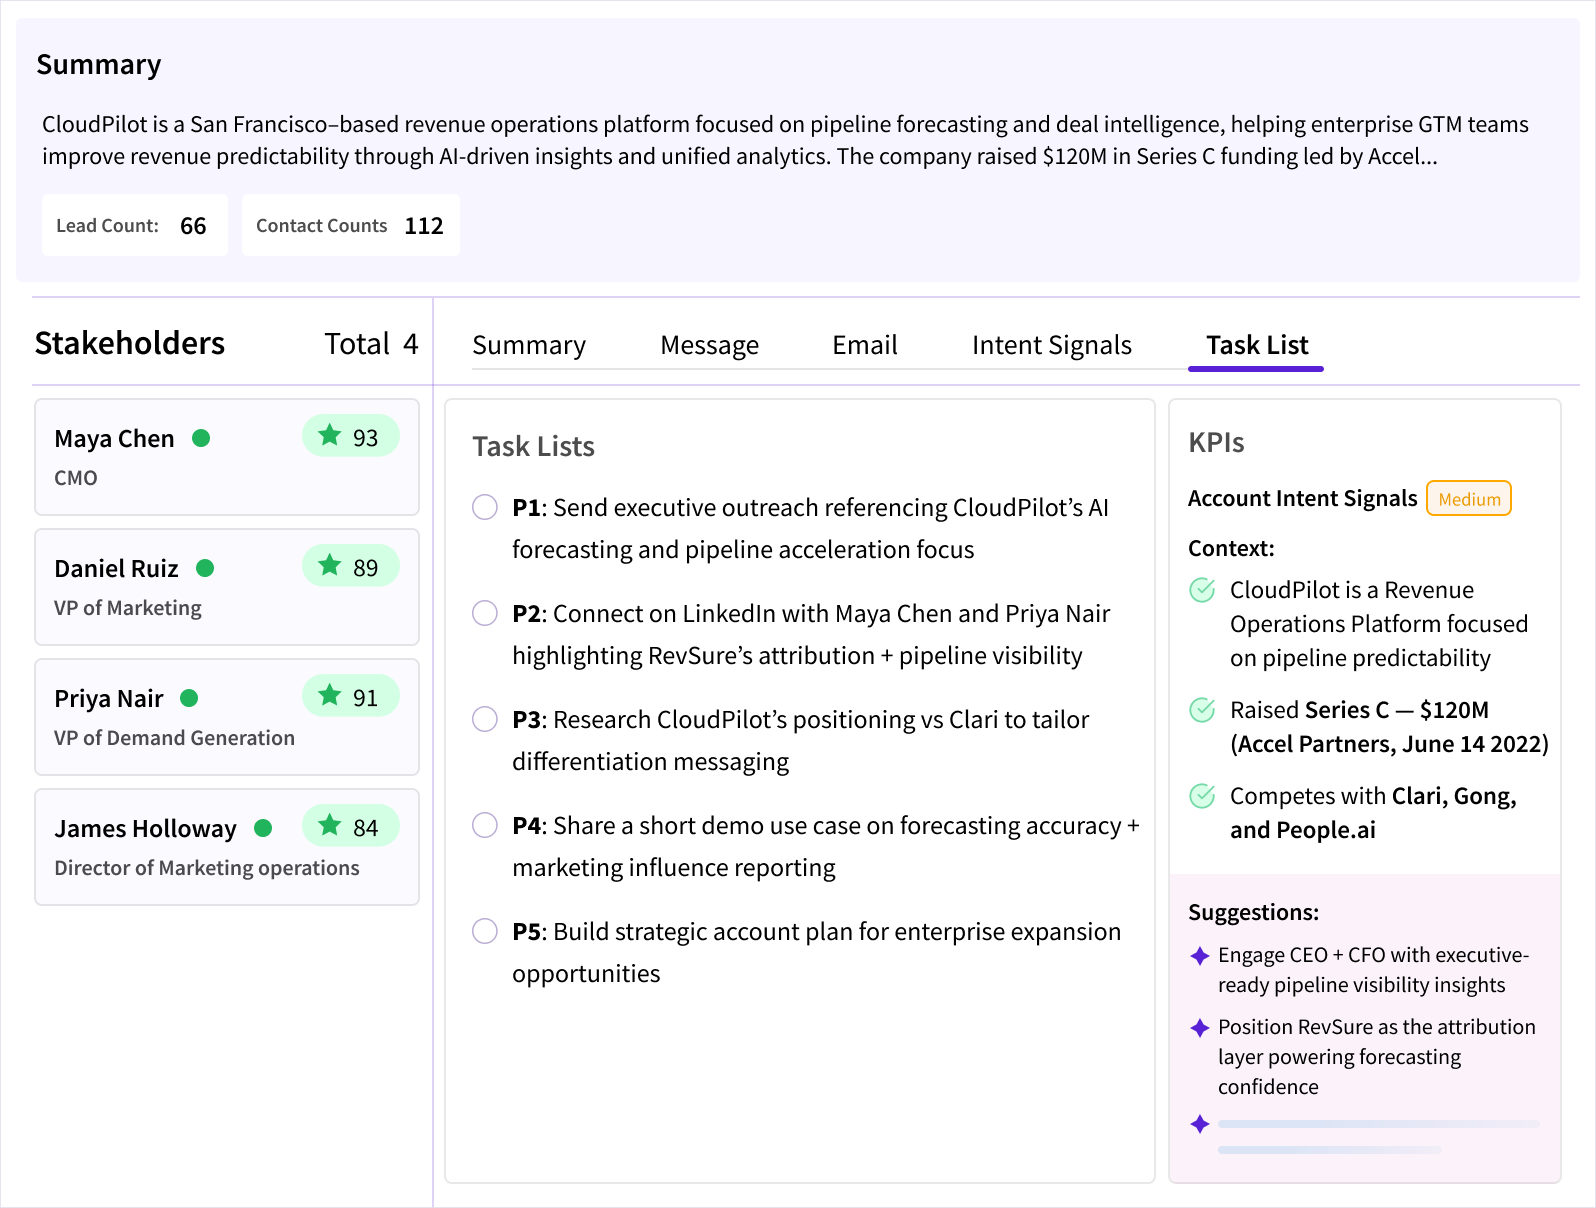Click the star icon on Maya Chen's score
The height and width of the screenshot is (1208, 1596).
pos(329,435)
